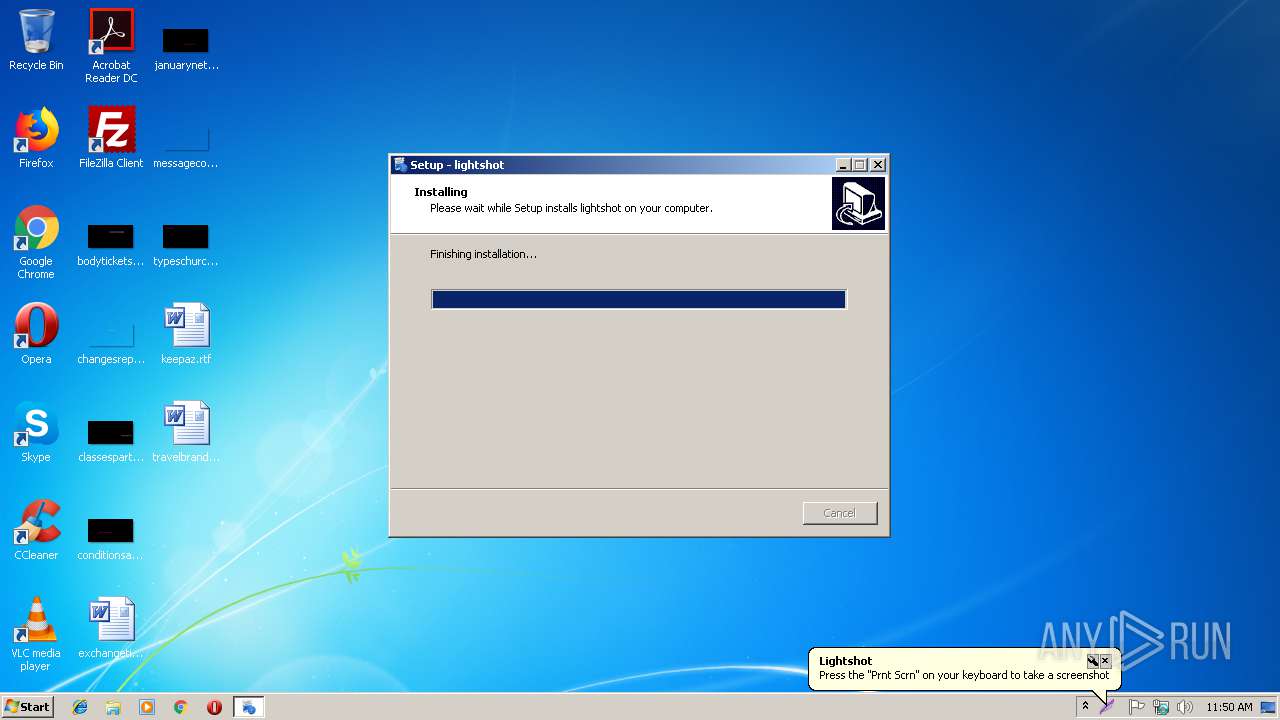Screen dimensions: 1280x720
Task: Open Firefox desktop shortcut
Action: click(36, 138)
